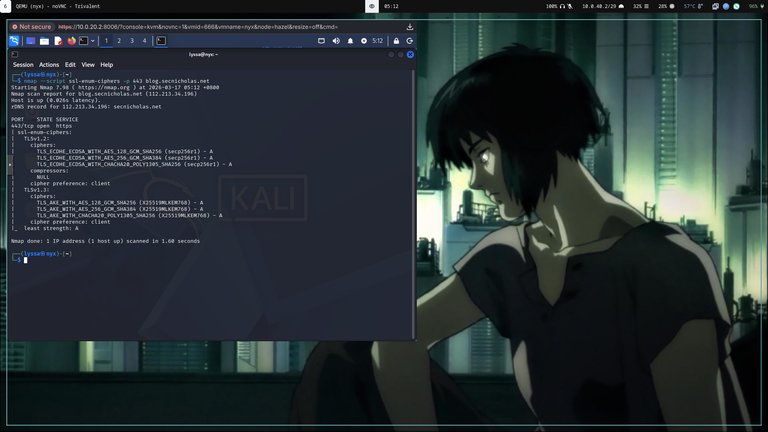768x432 pixels.
Task: Click the TLS_ECDHE_ECDSA_WITH_CHACHA20_POLY1305_SHA256 cipher line
Action: tap(134, 165)
